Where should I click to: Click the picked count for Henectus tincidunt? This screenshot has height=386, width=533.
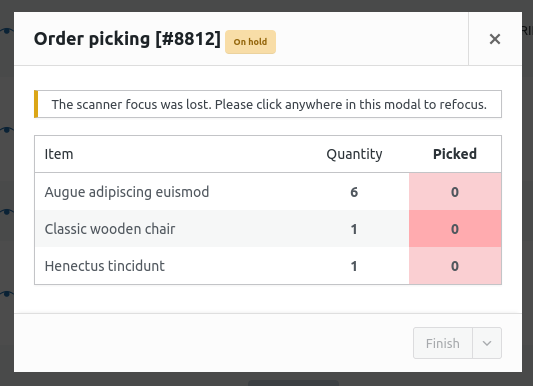pyautogui.click(x=455, y=266)
